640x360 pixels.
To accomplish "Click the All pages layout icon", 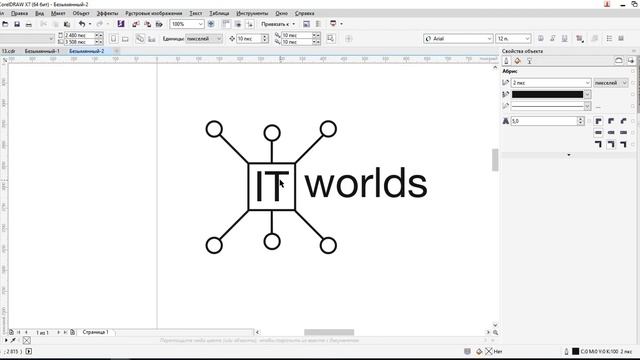I will pos(140,39).
